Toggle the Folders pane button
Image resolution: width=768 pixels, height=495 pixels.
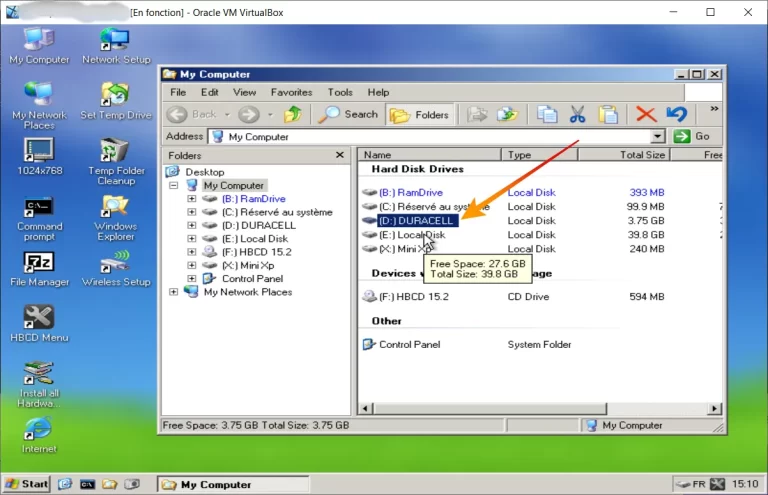point(420,115)
